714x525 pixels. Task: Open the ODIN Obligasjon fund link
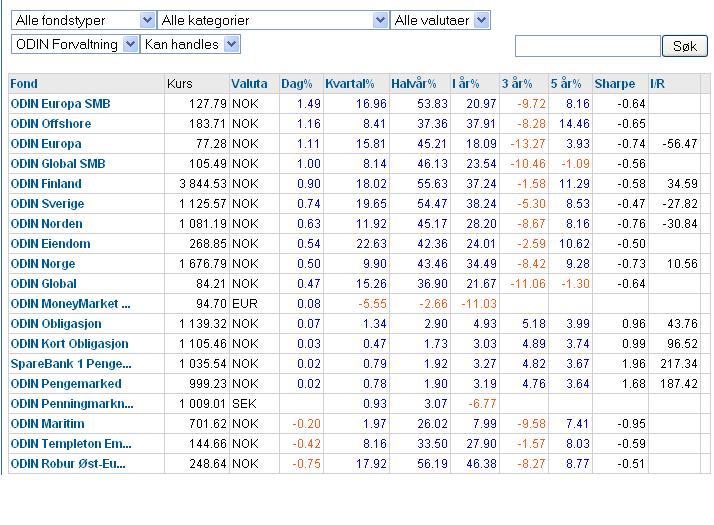coord(56,324)
